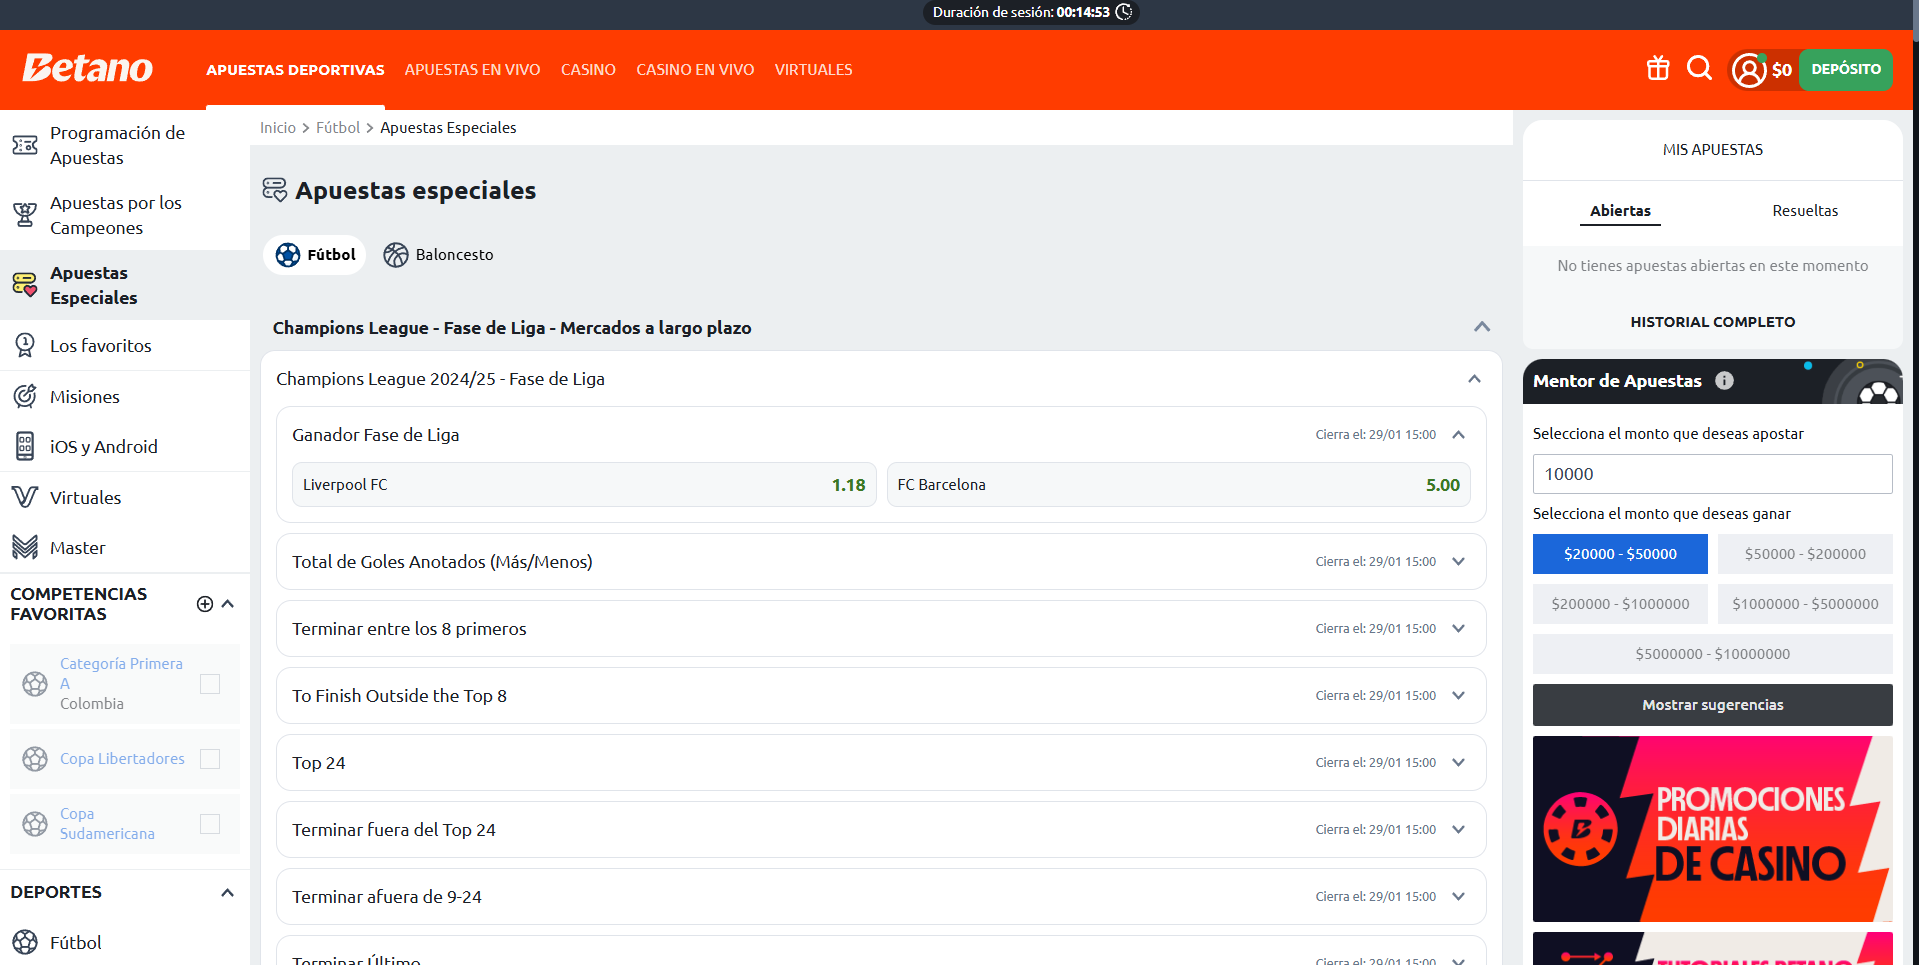The image size is (1919, 965).
Task: Add favorite competition with plus icon
Action: [205, 604]
